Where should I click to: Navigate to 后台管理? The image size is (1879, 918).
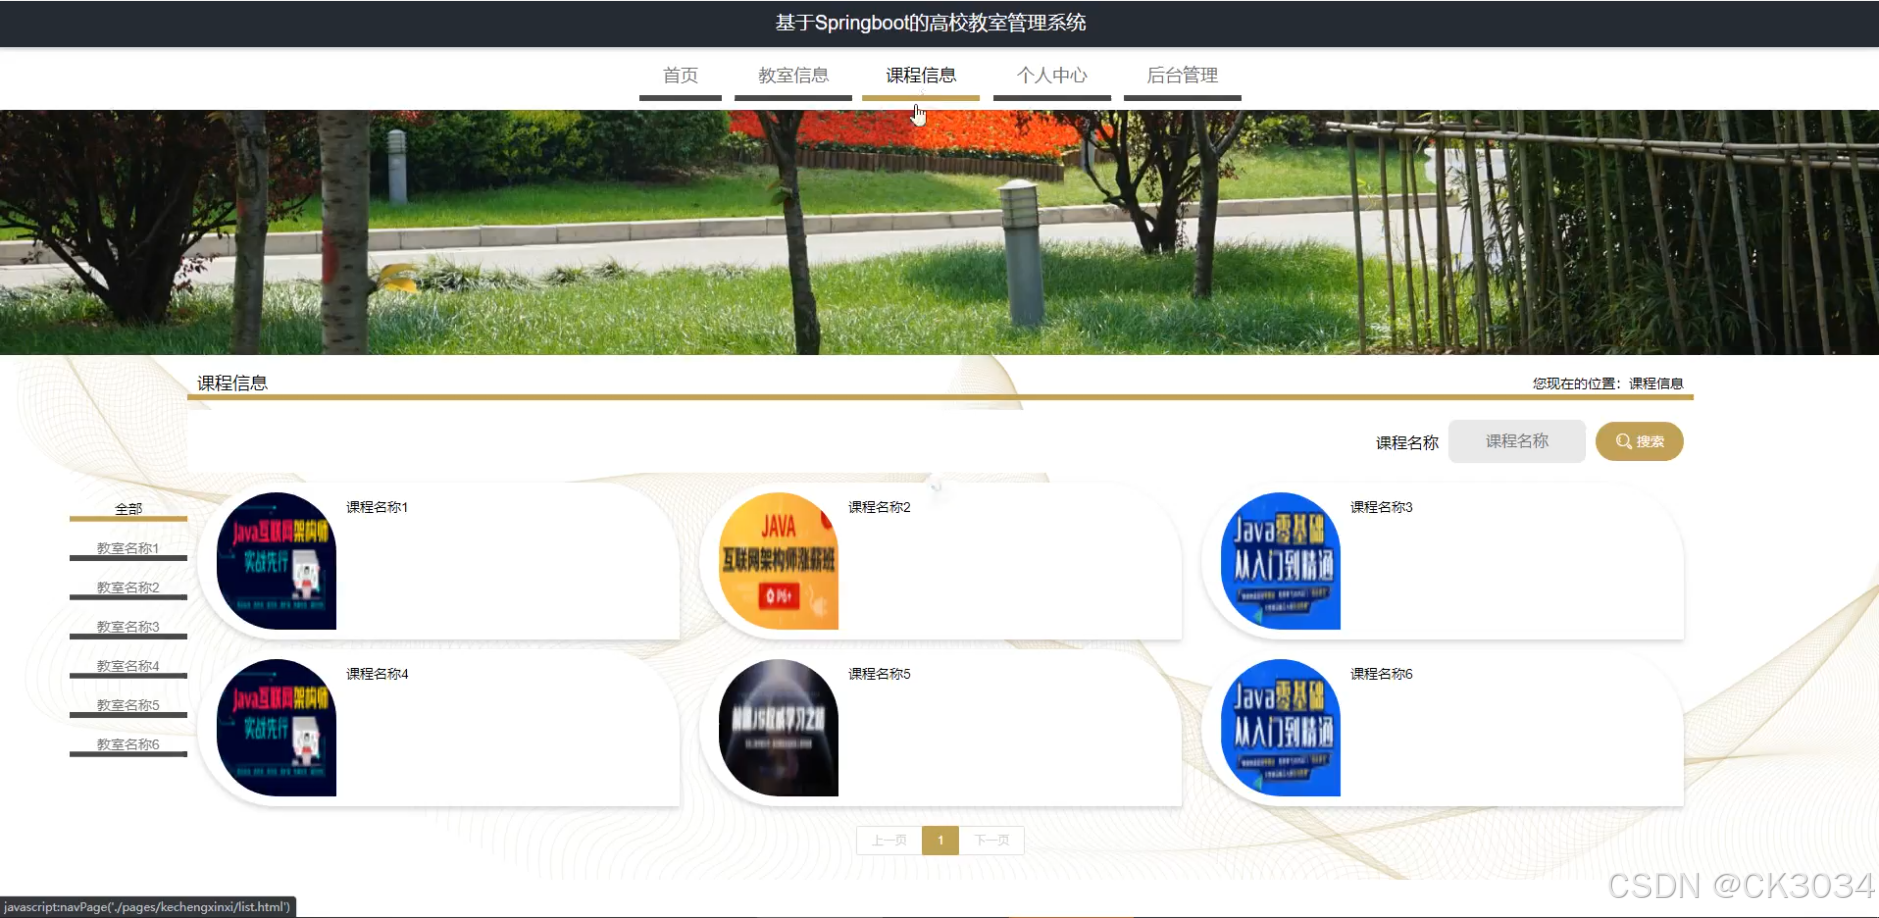pos(1182,75)
